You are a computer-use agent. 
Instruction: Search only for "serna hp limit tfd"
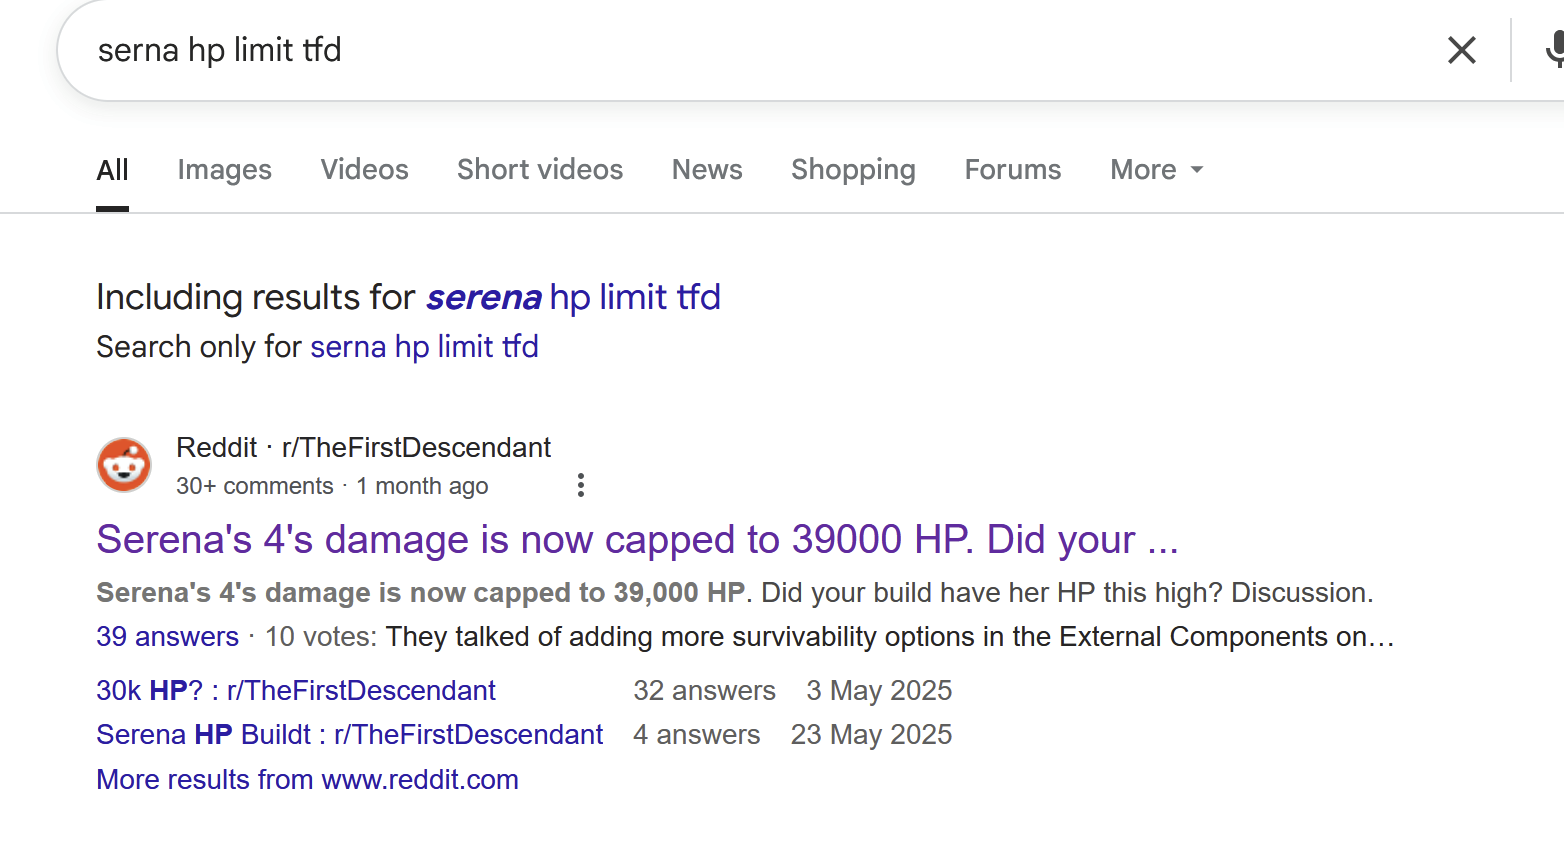pos(424,347)
